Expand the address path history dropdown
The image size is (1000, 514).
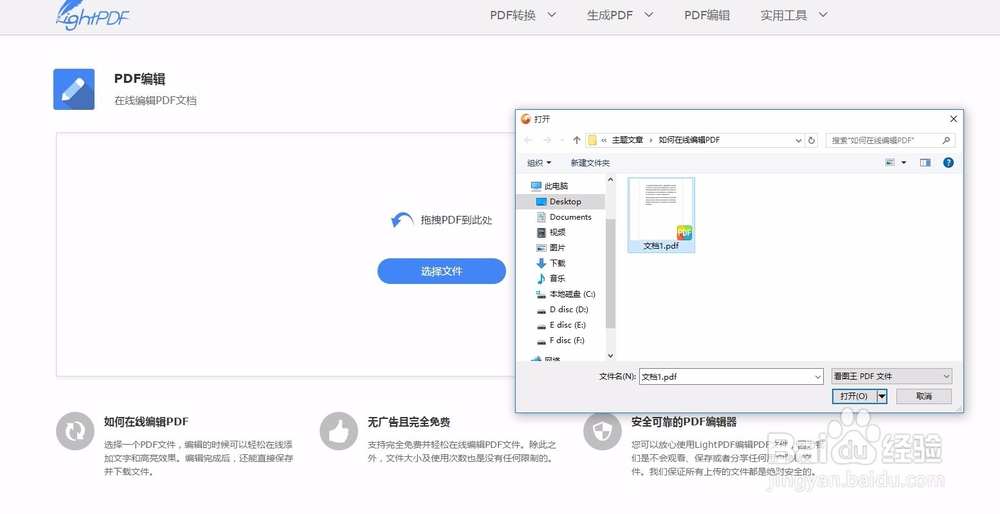[798, 140]
